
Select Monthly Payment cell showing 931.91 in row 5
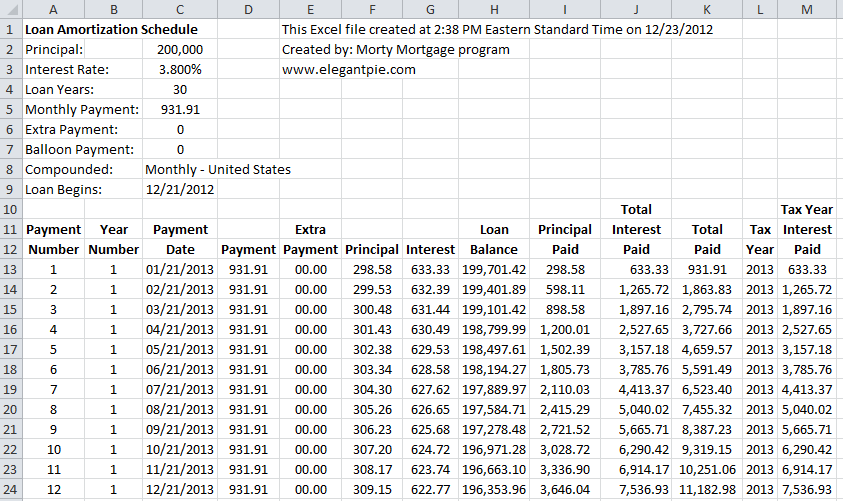180,110
